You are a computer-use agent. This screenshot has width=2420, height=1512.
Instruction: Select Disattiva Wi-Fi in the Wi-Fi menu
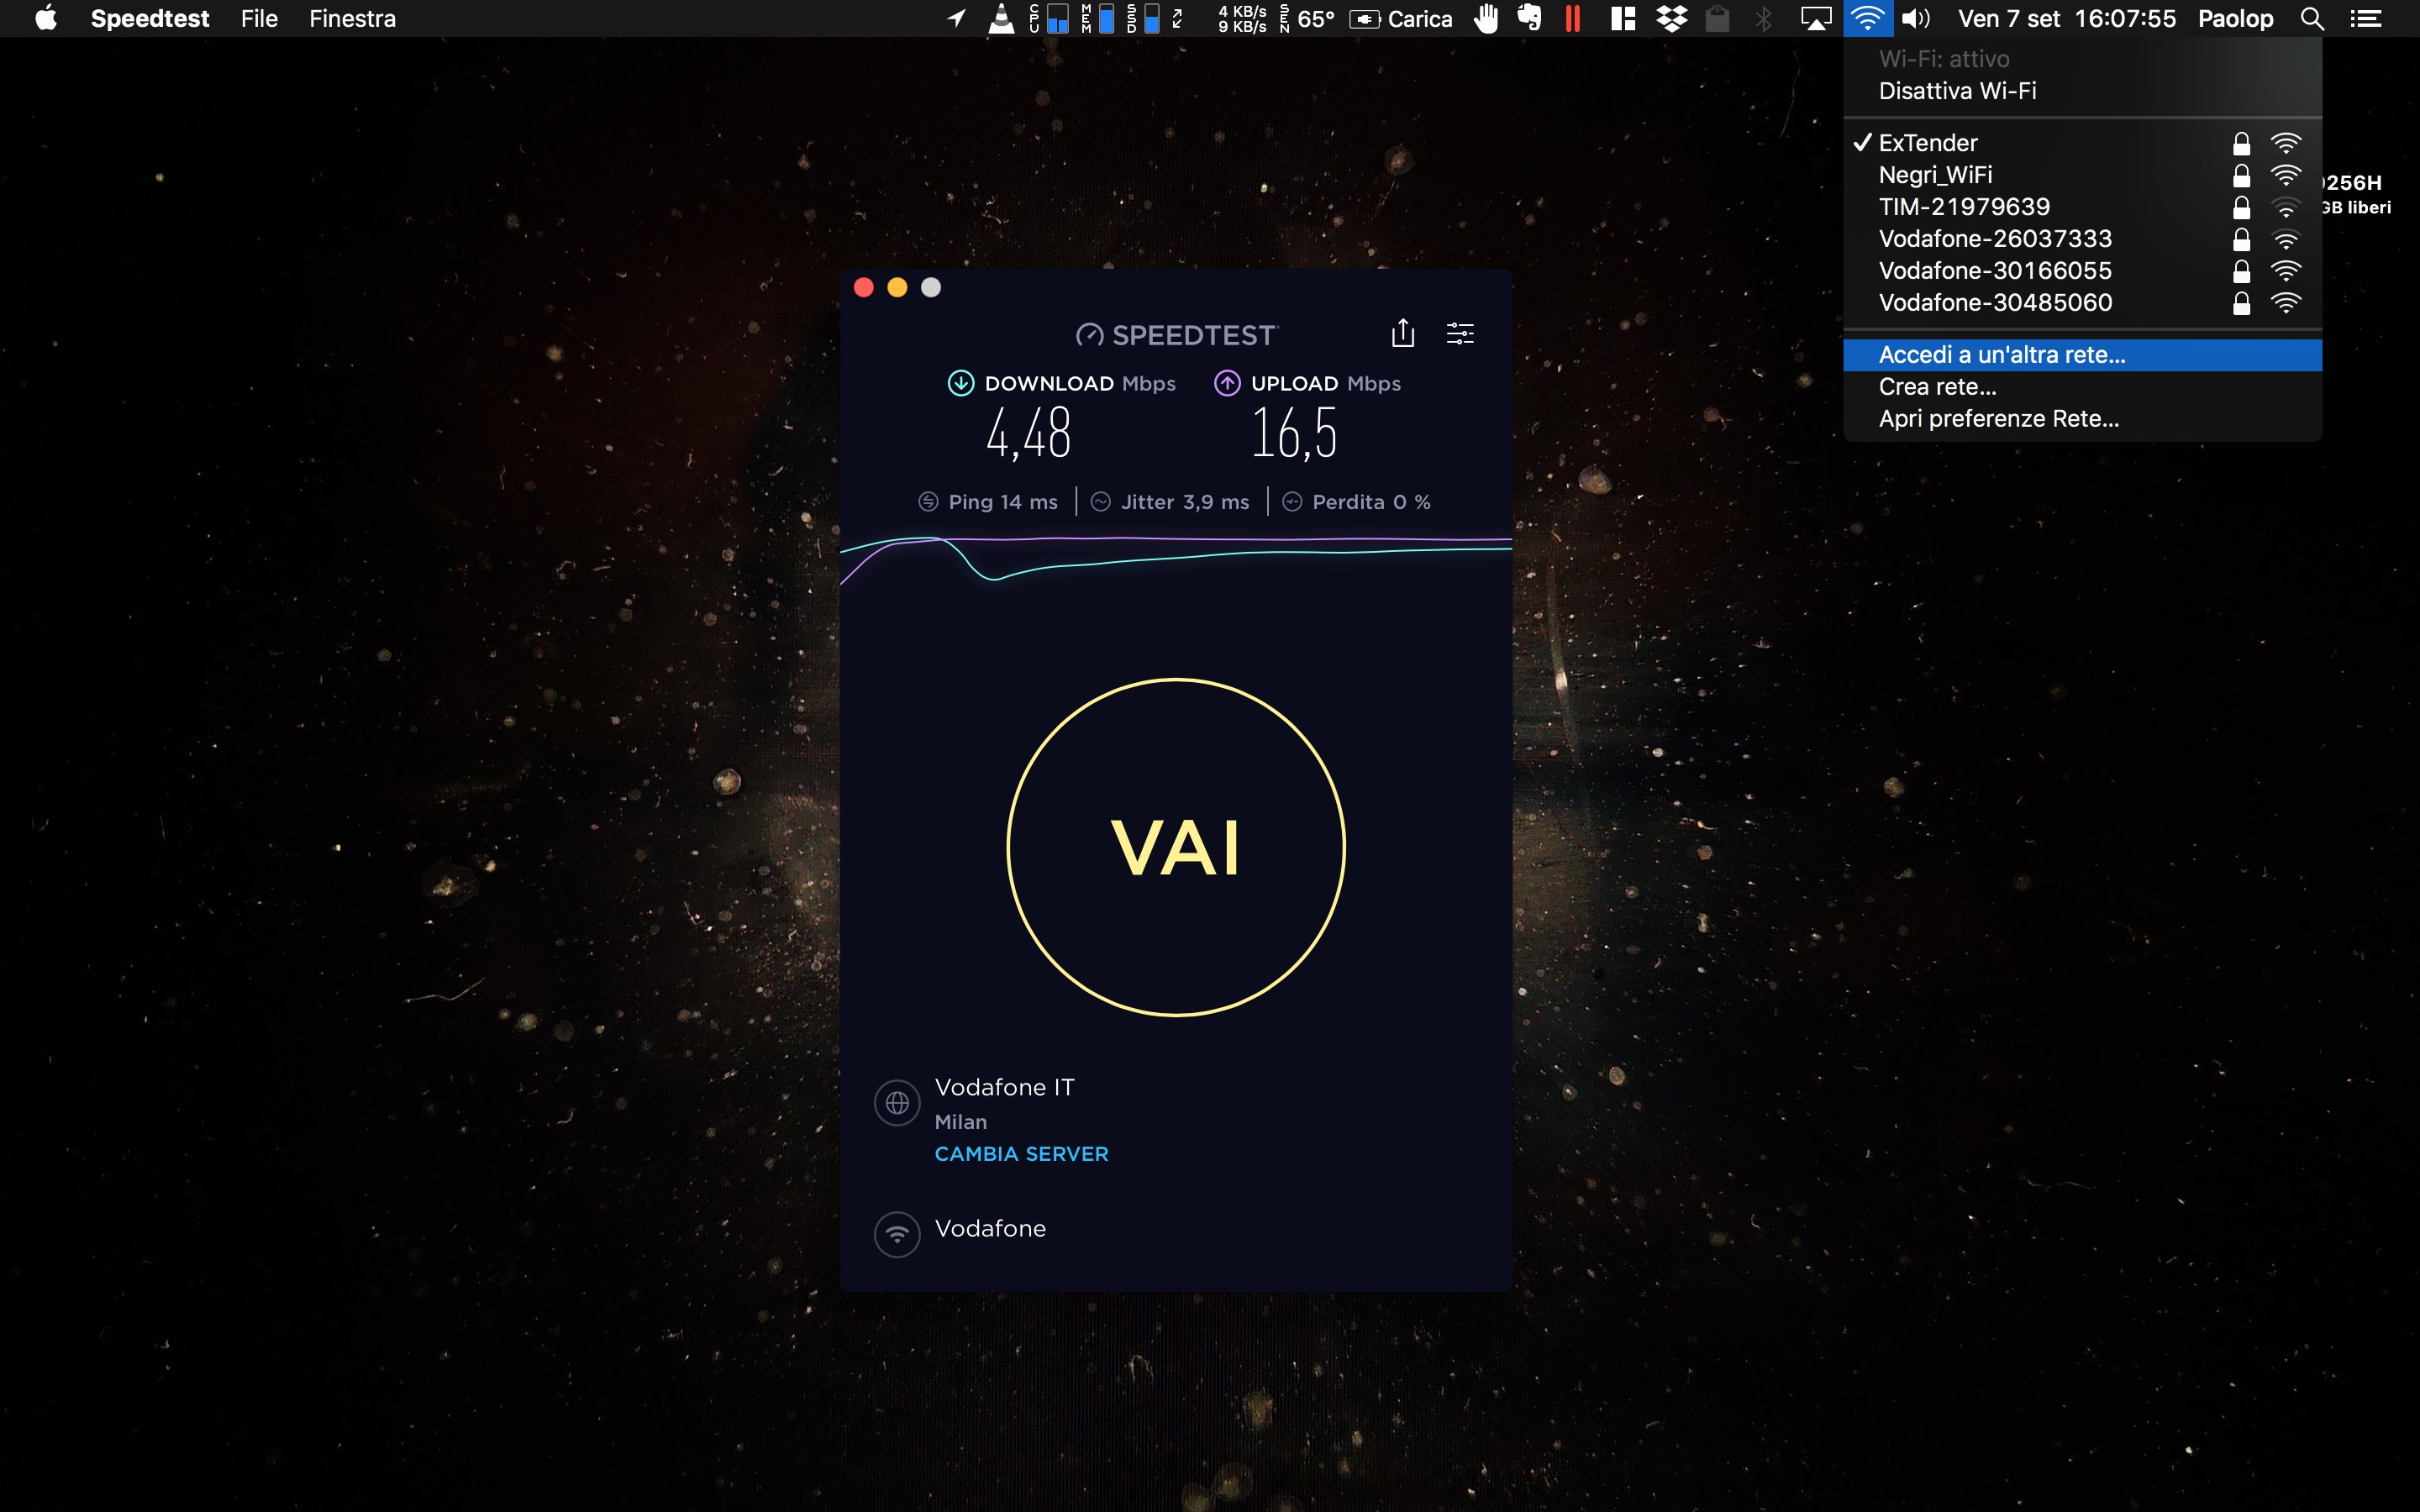pyautogui.click(x=2082, y=91)
